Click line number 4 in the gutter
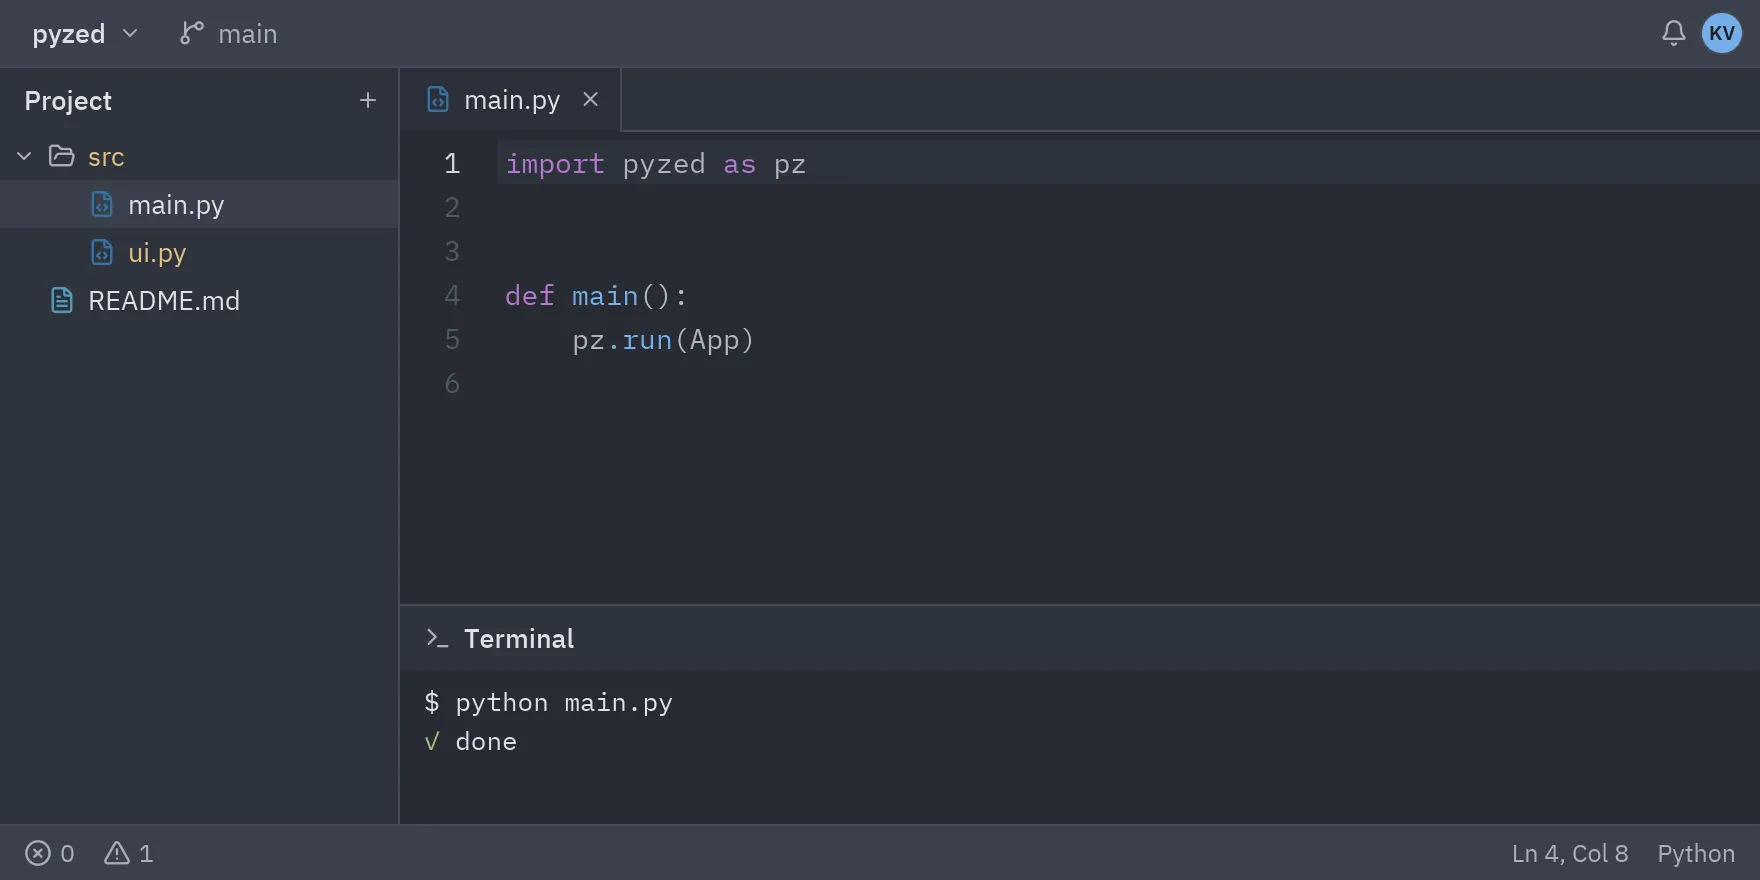 pyautogui.click(x=452, y=295)
